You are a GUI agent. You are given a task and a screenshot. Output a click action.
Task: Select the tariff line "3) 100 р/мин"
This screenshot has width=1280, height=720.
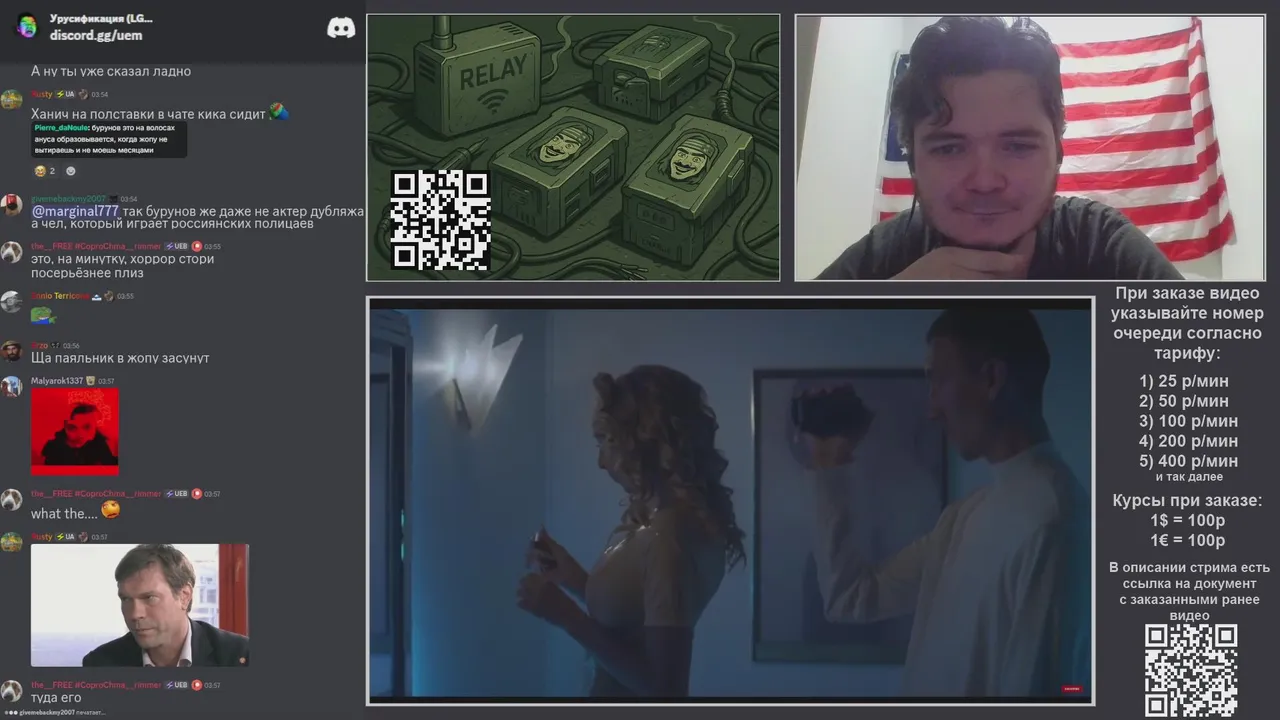[1188, 421]
